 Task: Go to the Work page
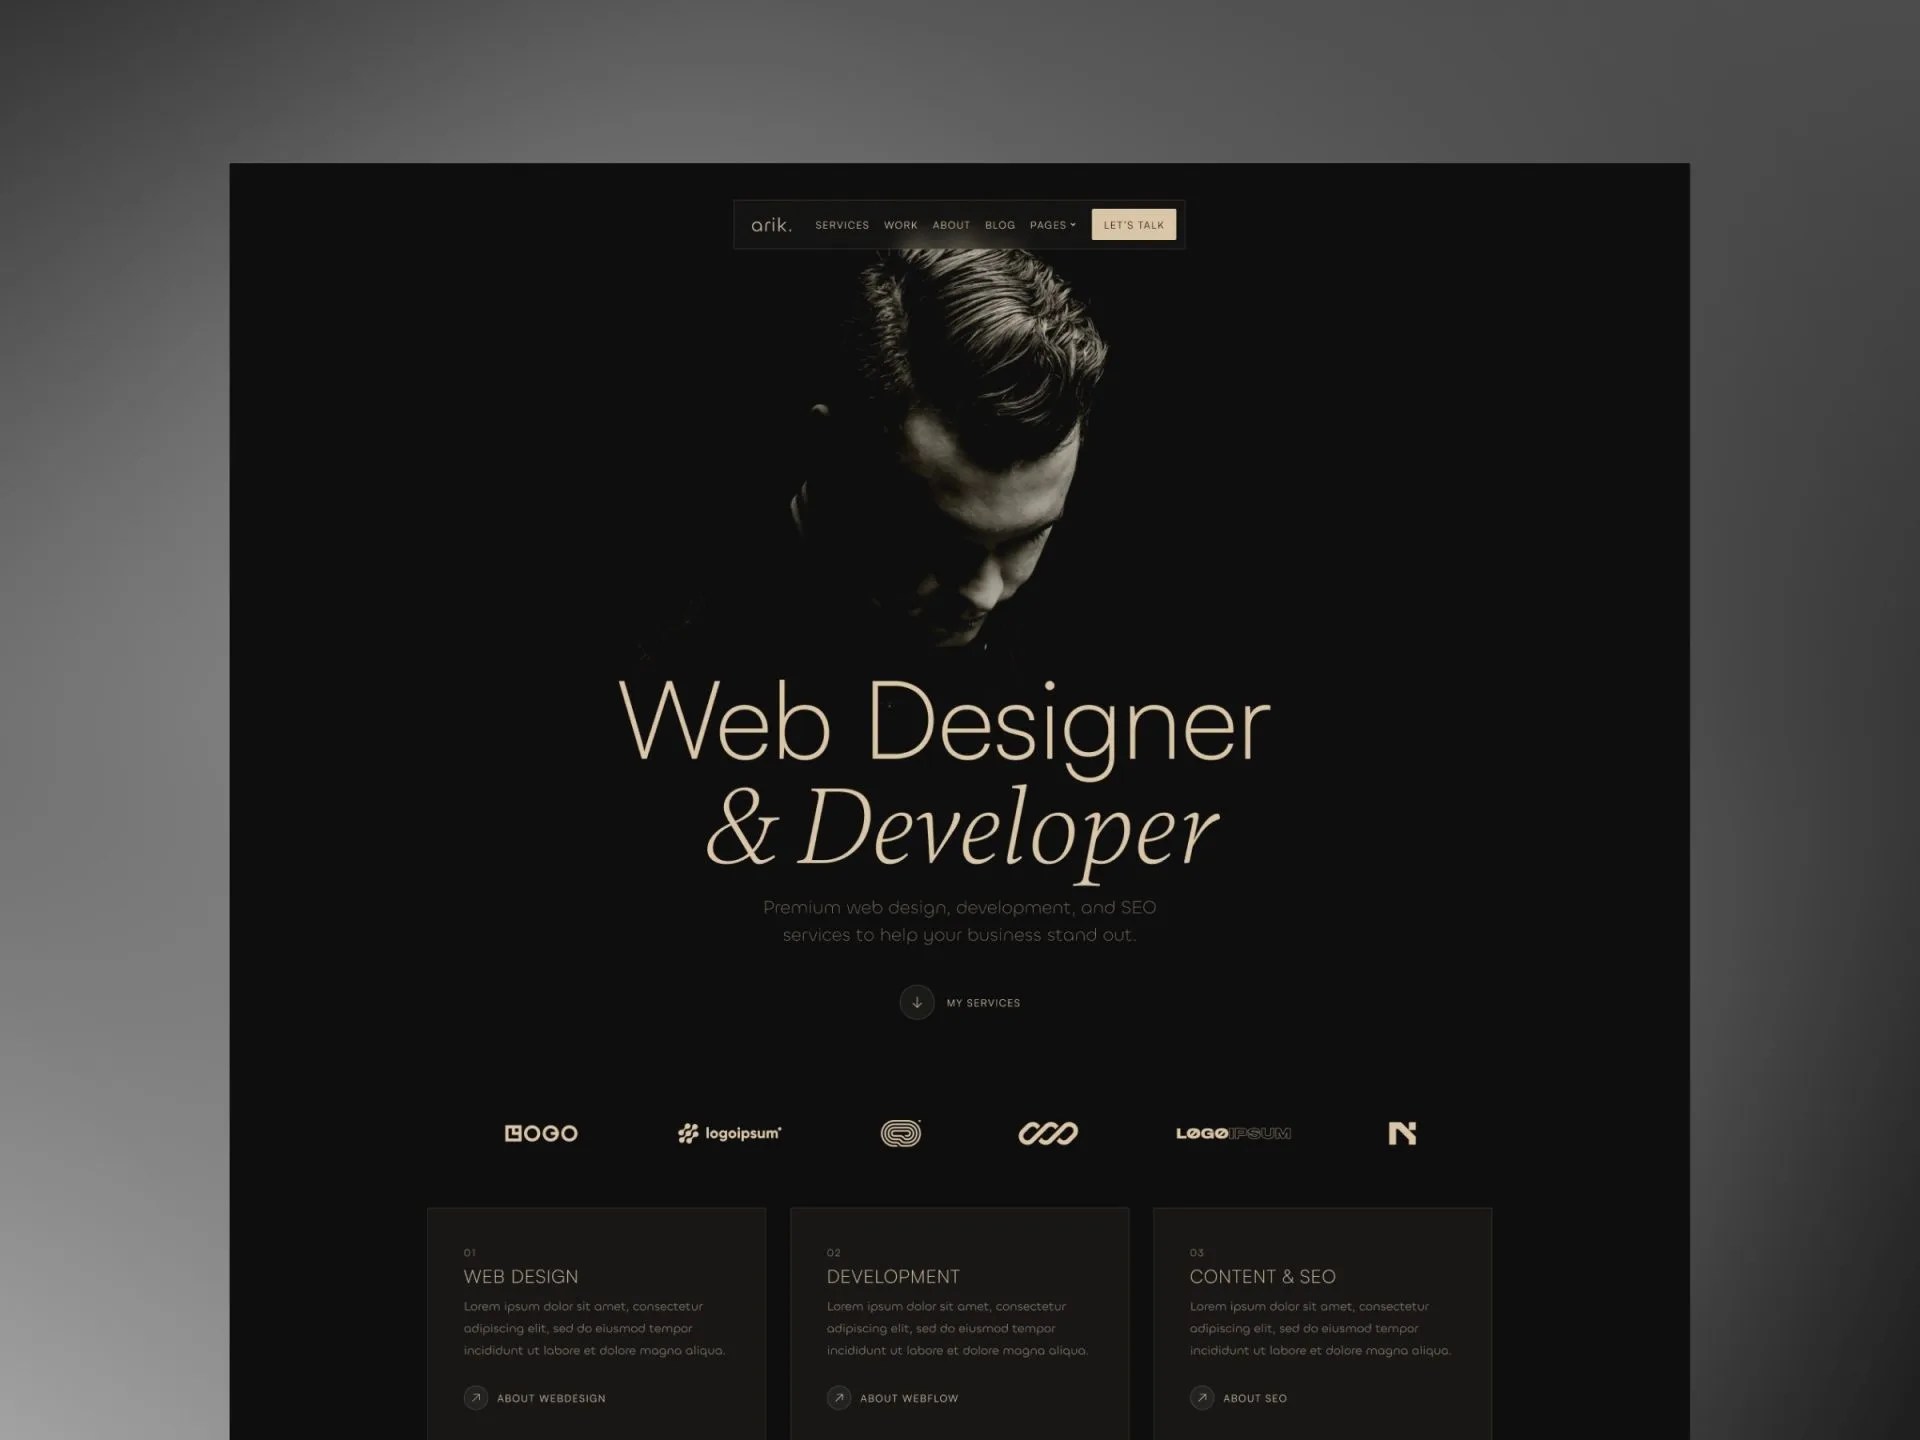point(900,225)
